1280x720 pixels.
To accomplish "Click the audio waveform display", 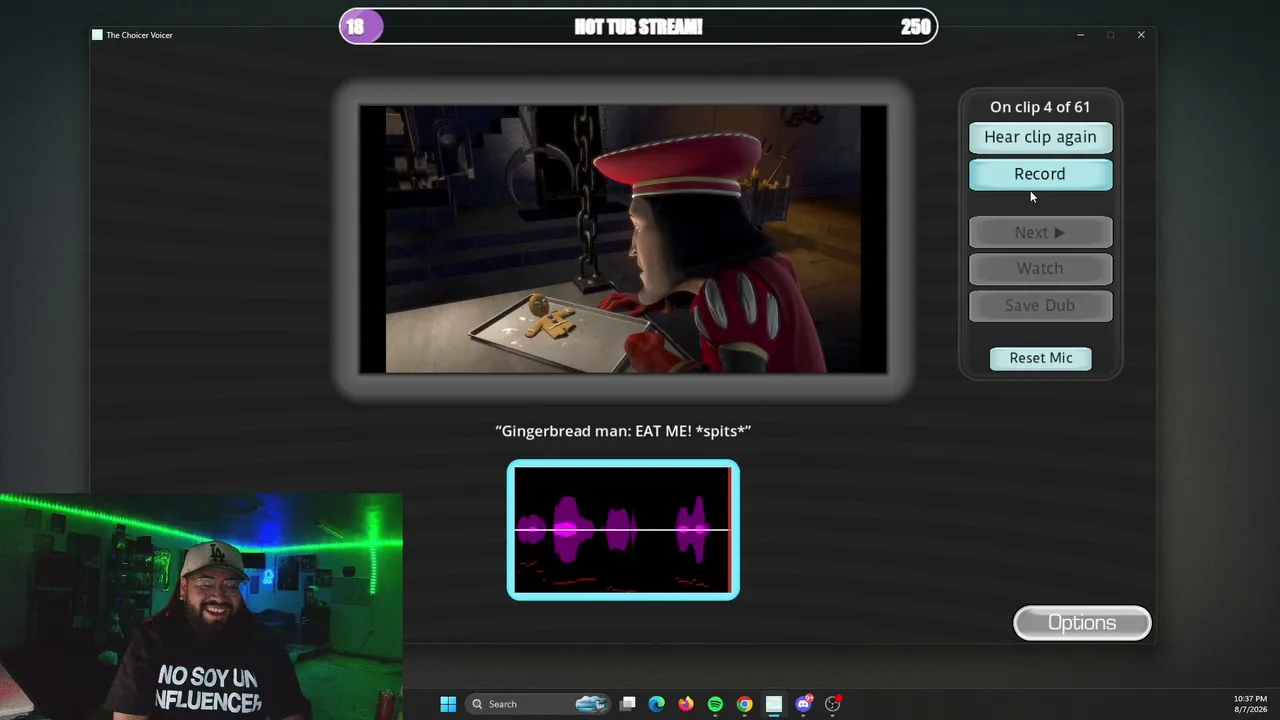I will click(623, 530).
